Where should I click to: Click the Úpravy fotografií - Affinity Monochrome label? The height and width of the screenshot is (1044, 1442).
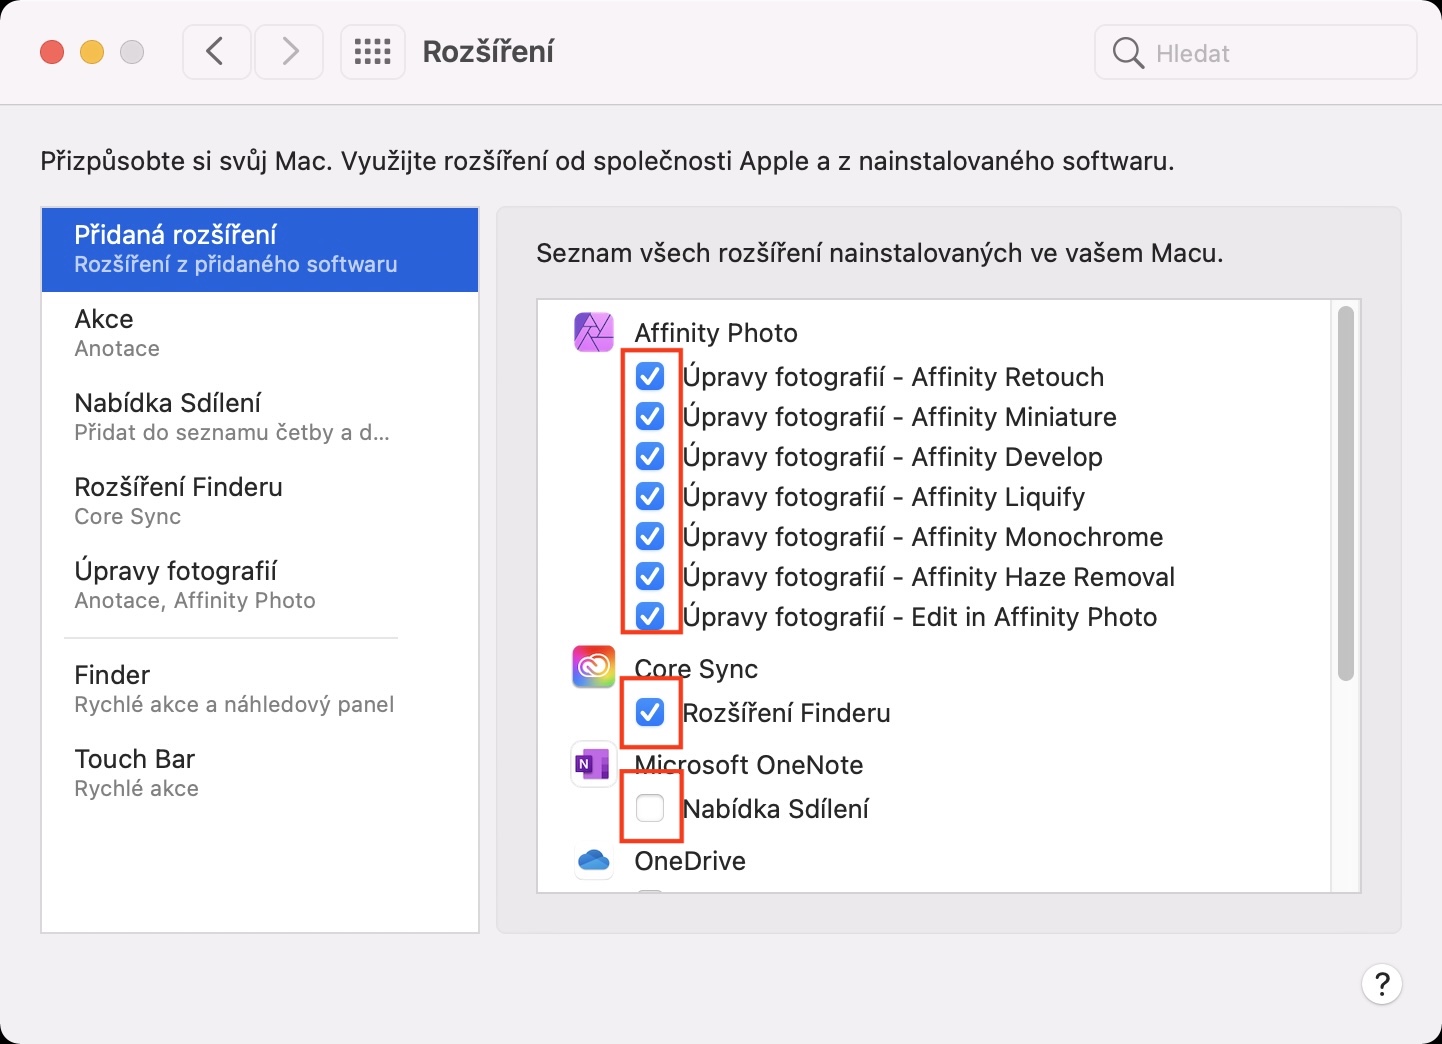tap(923, 537)
